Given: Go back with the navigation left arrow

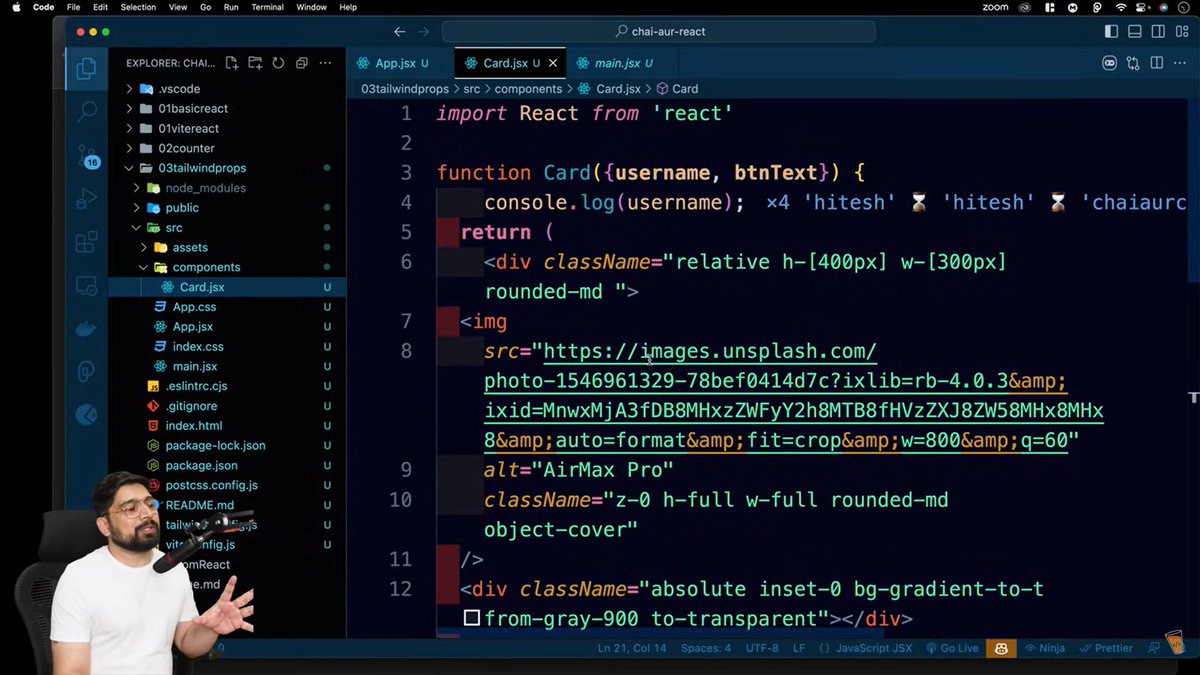Looking at the screenshot, I should point(400,32).
